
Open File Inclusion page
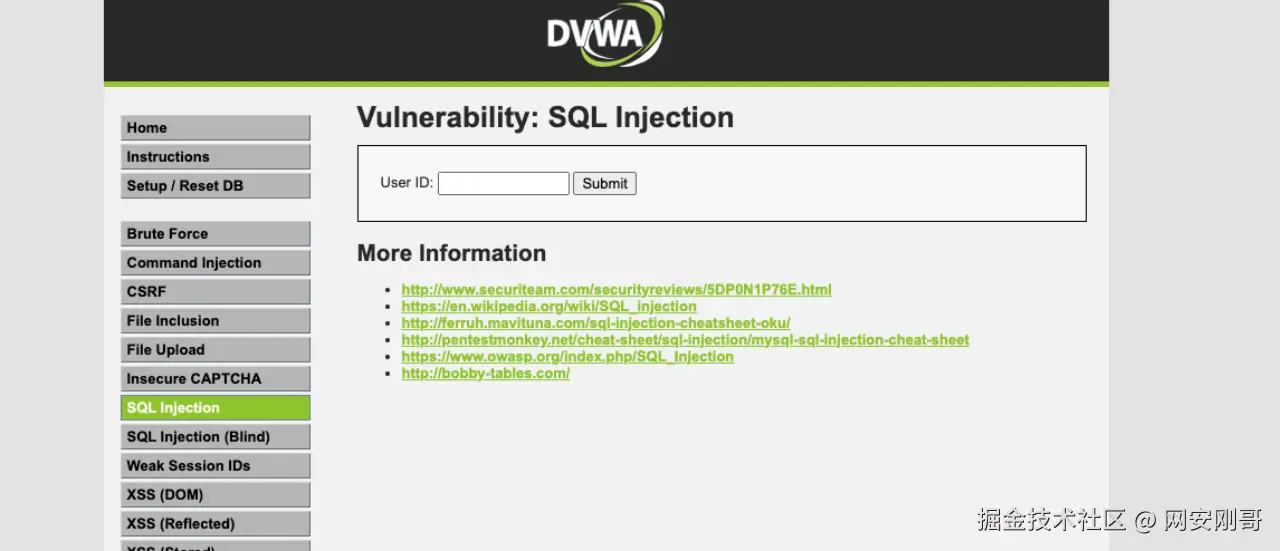tap(215, 321)
